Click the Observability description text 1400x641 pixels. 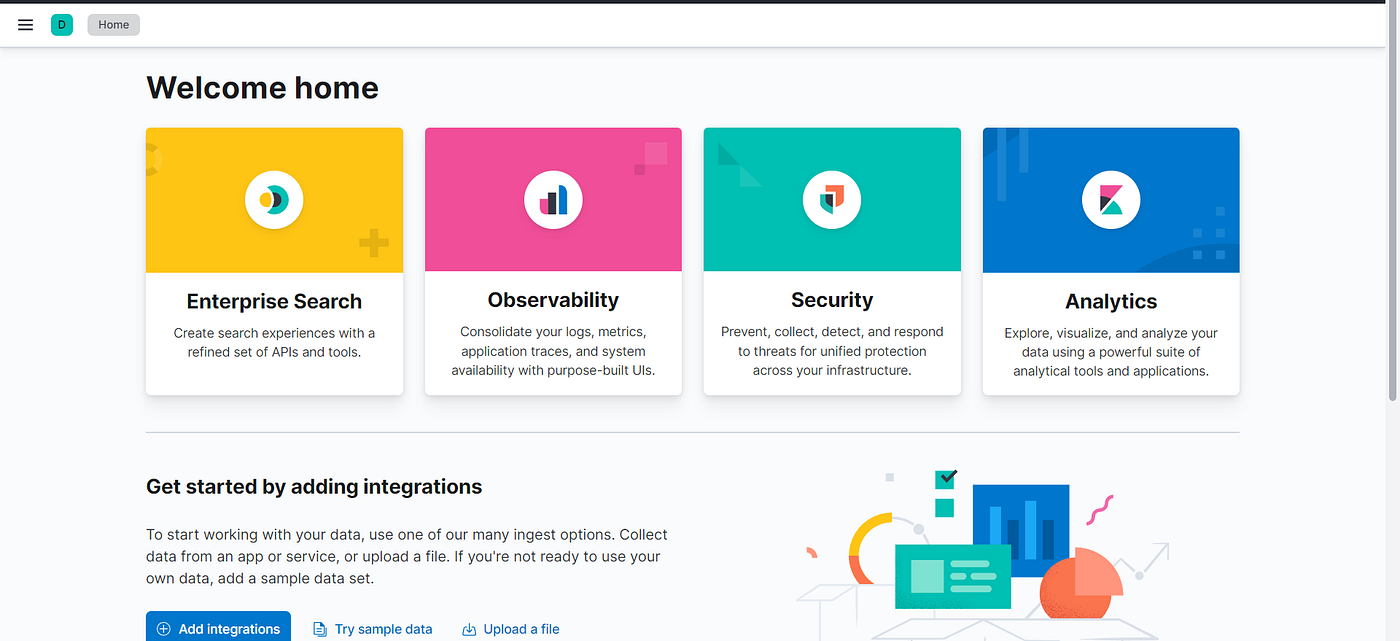click(x=553, y=352)
